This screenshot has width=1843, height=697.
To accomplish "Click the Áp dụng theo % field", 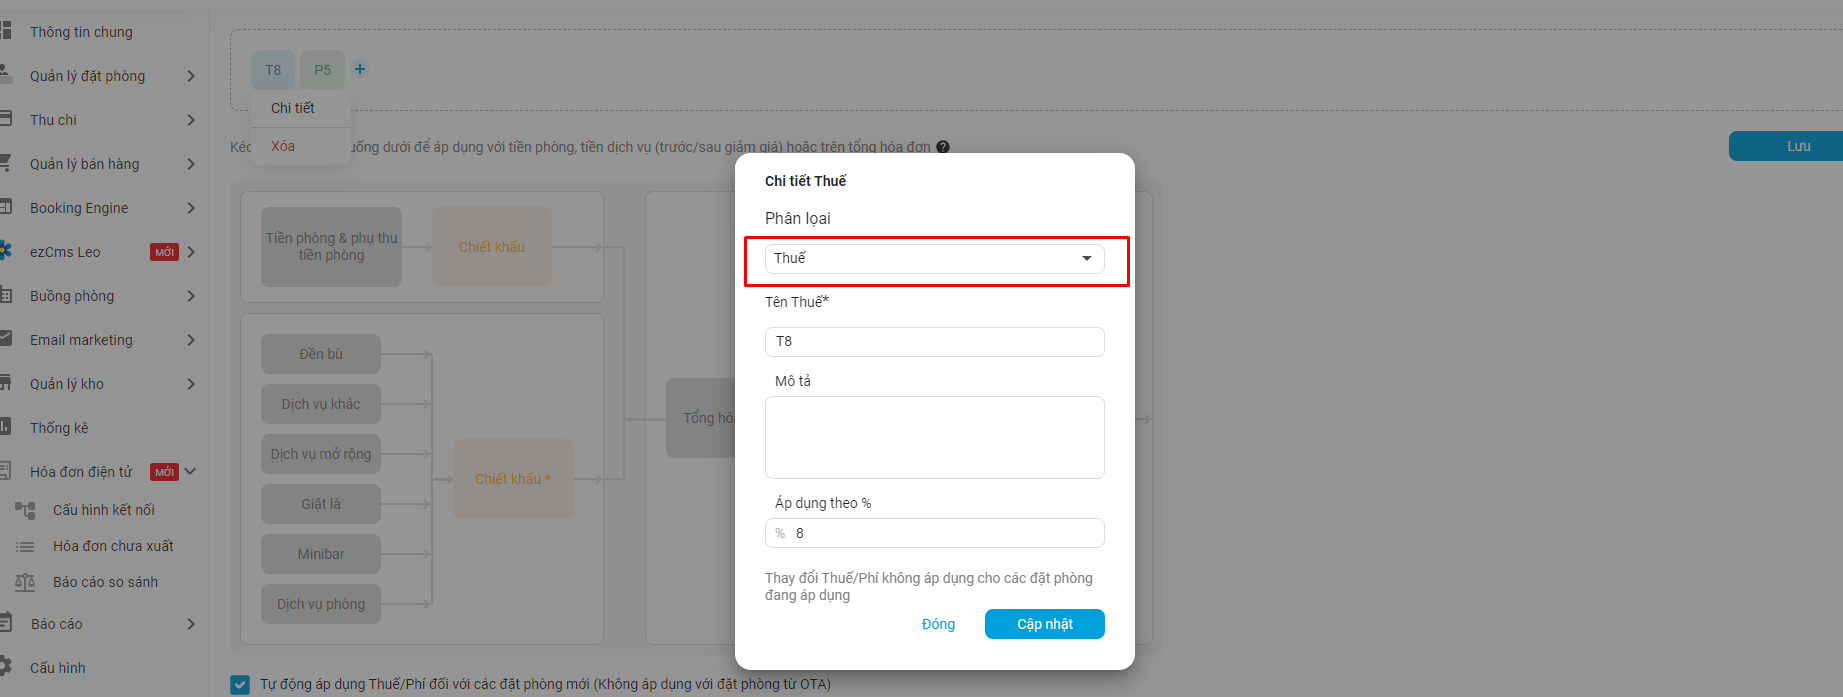I will [945, 533].
